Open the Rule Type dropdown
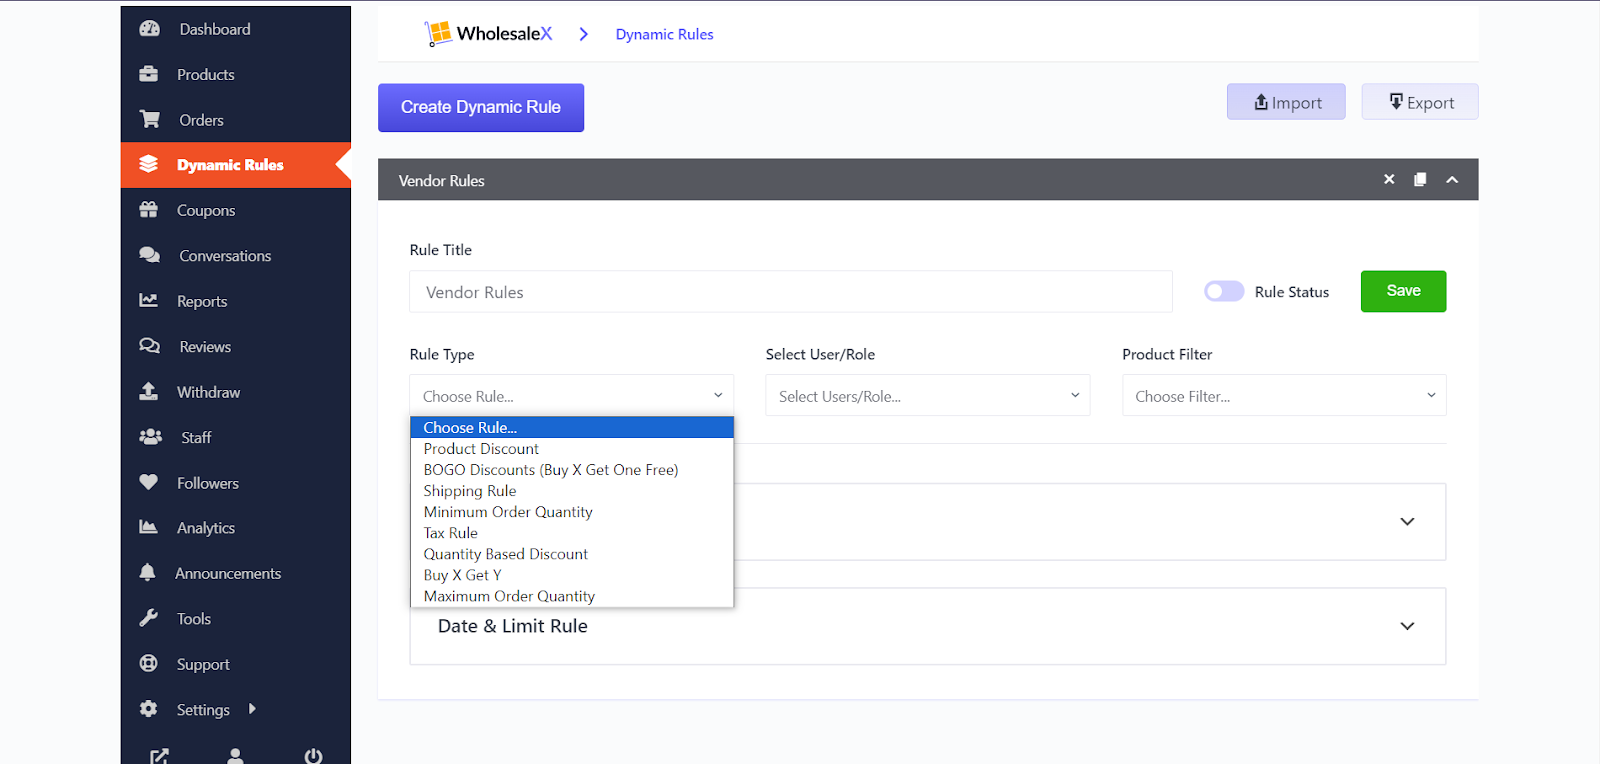 click(x=572, y=396)
